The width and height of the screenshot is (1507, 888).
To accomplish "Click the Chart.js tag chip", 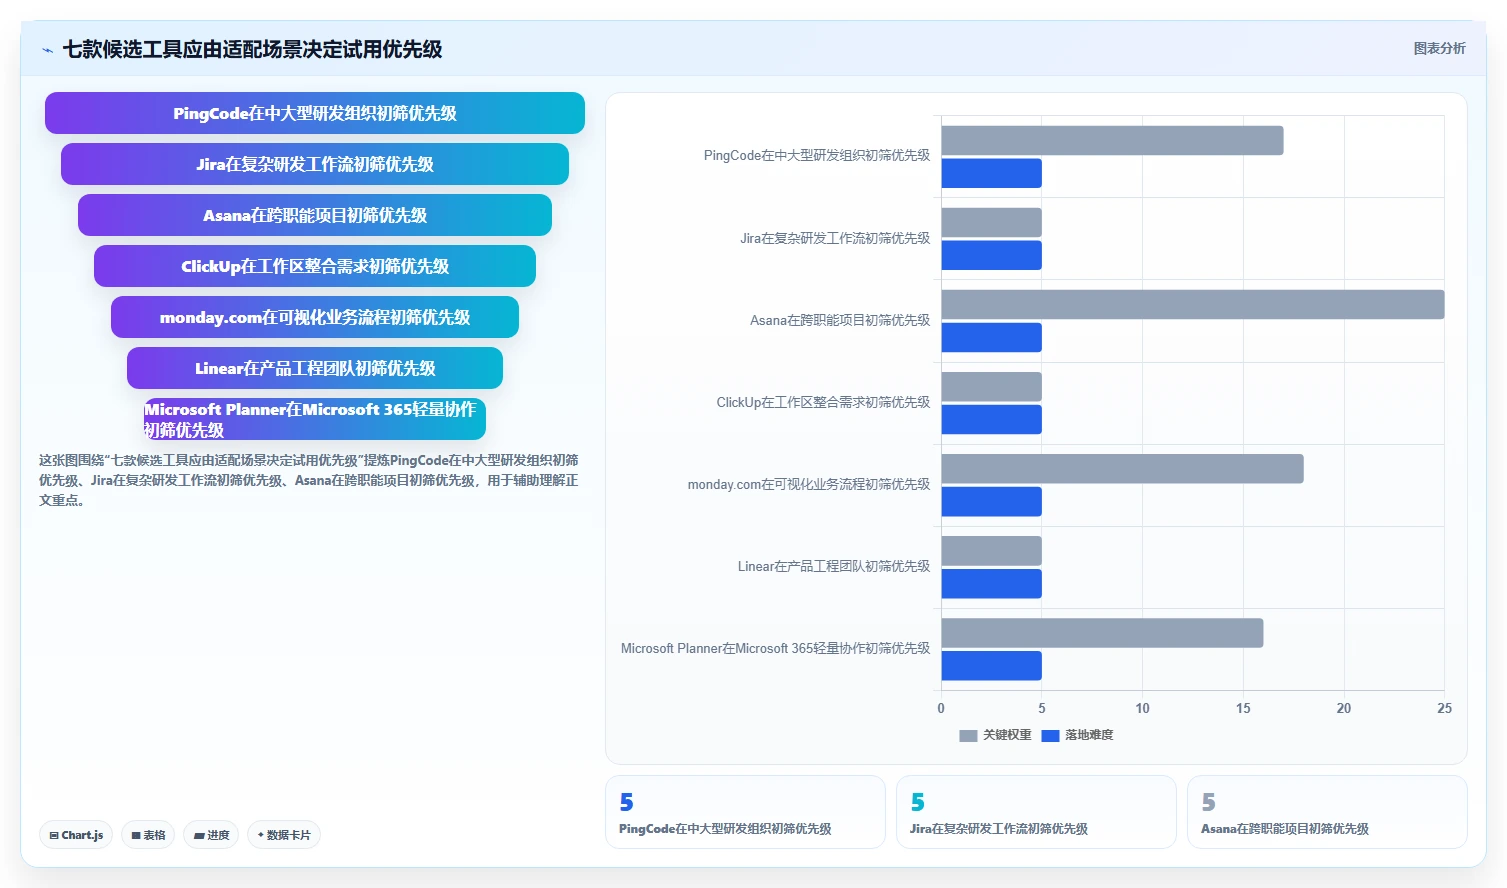I will 76,835.
